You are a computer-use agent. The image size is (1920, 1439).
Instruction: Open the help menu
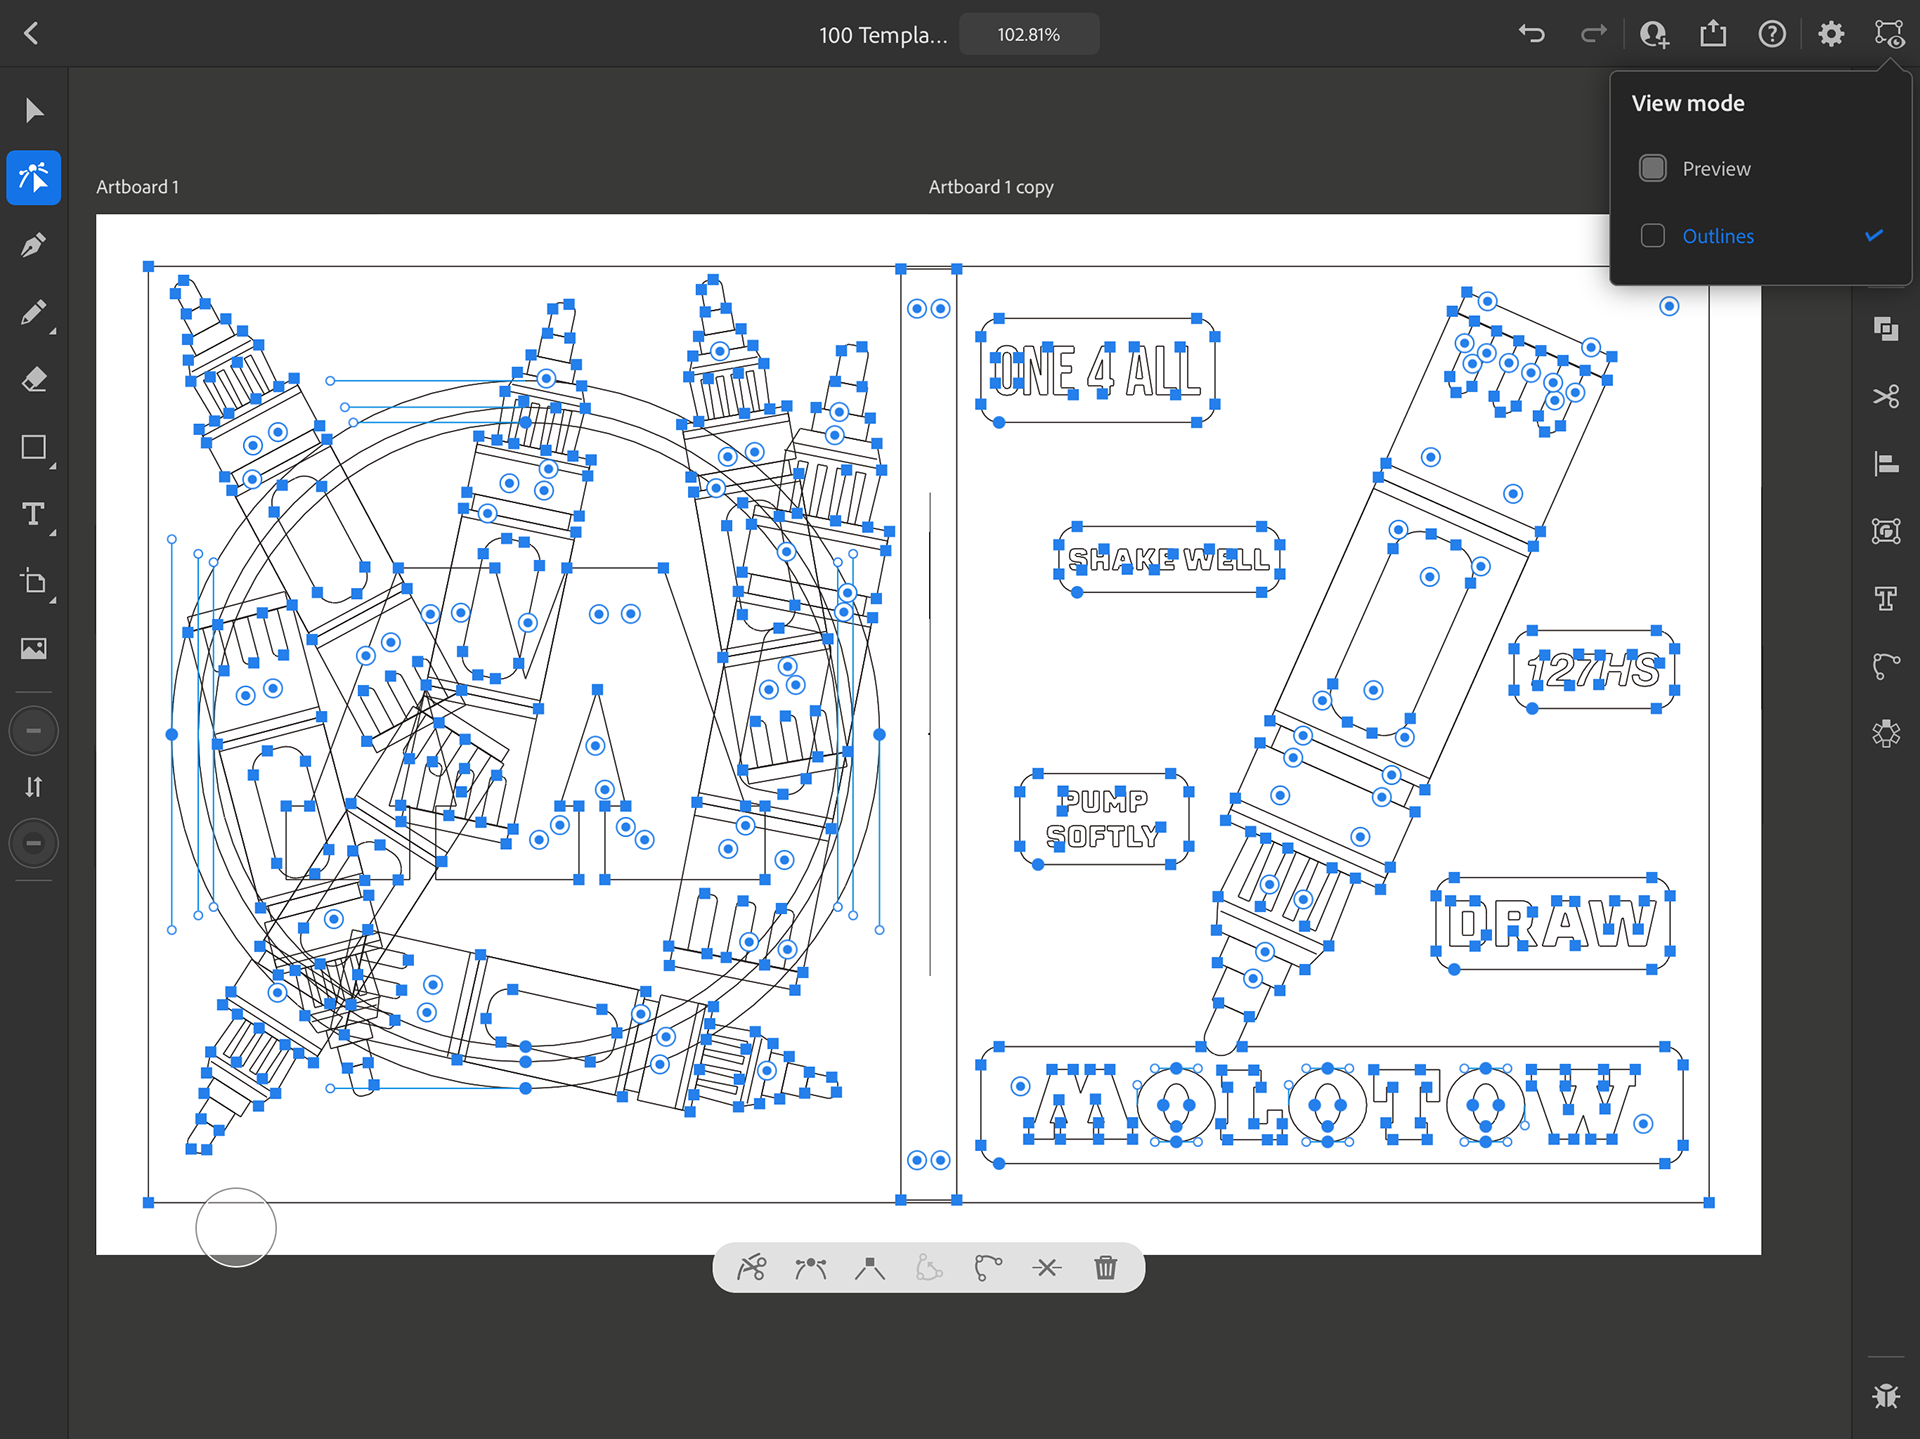(1772, 34)
